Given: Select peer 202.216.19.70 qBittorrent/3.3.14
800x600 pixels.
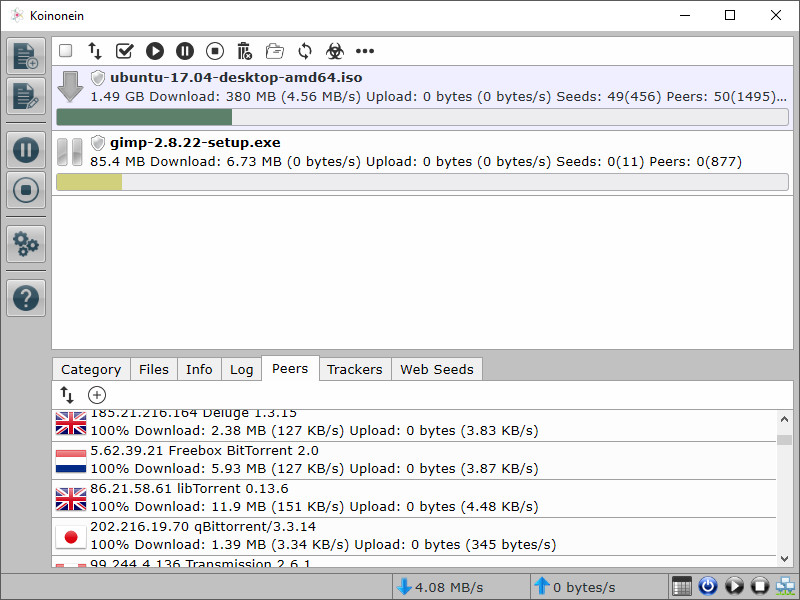Looking at the screenshot, I should [x=414, y=536].
